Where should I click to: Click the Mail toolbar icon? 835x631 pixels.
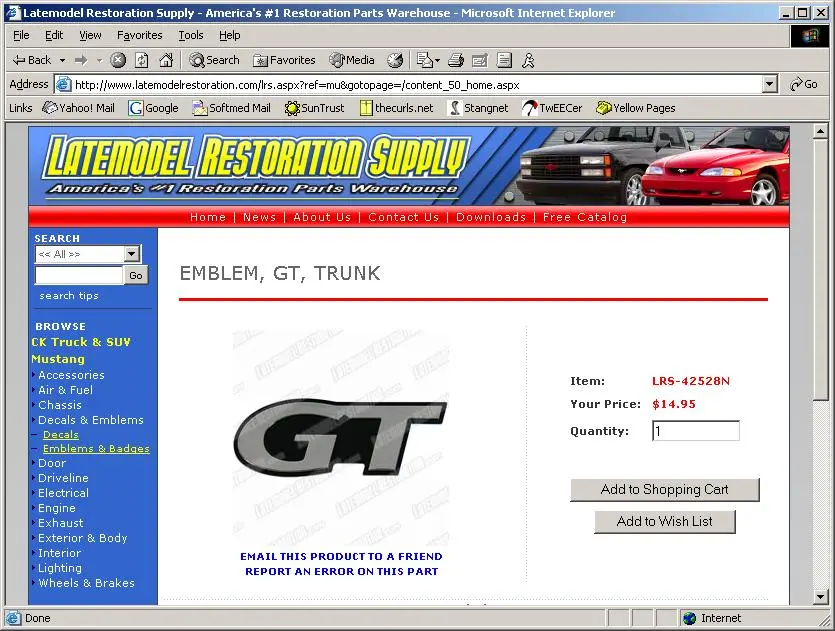click(x=424, y=60)
